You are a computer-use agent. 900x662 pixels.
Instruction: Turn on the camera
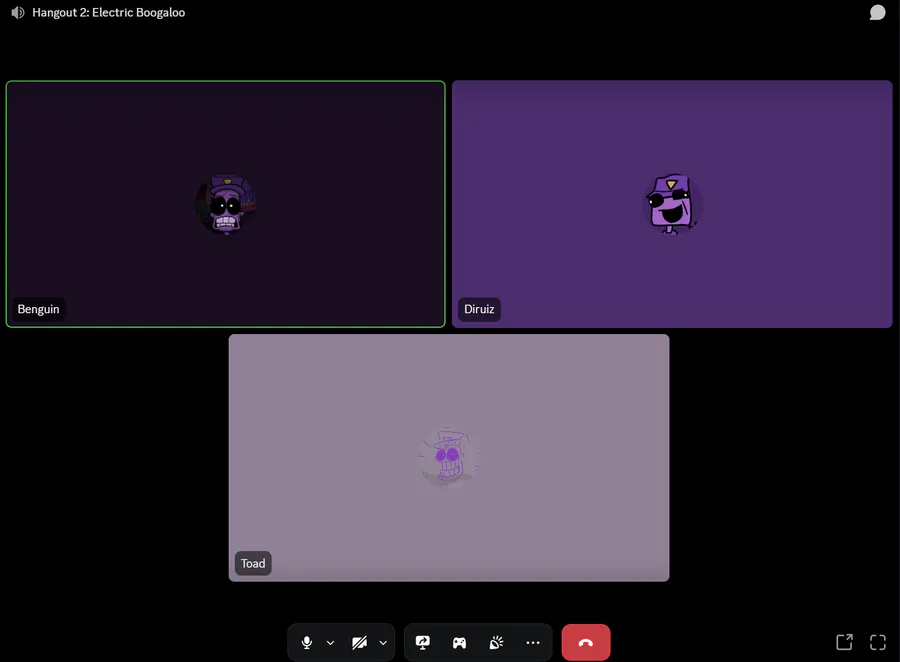[359, 642]
